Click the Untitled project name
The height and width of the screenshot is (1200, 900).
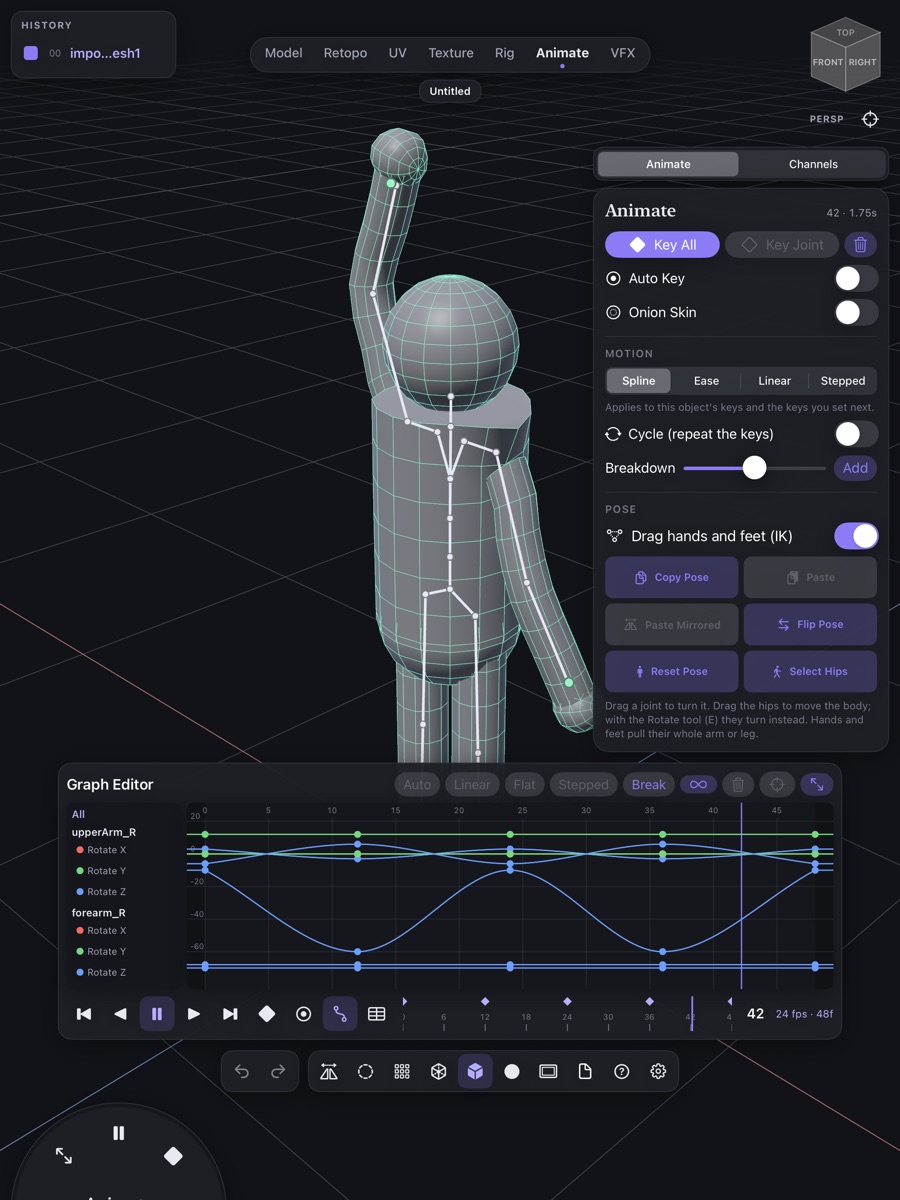[450, 91]
